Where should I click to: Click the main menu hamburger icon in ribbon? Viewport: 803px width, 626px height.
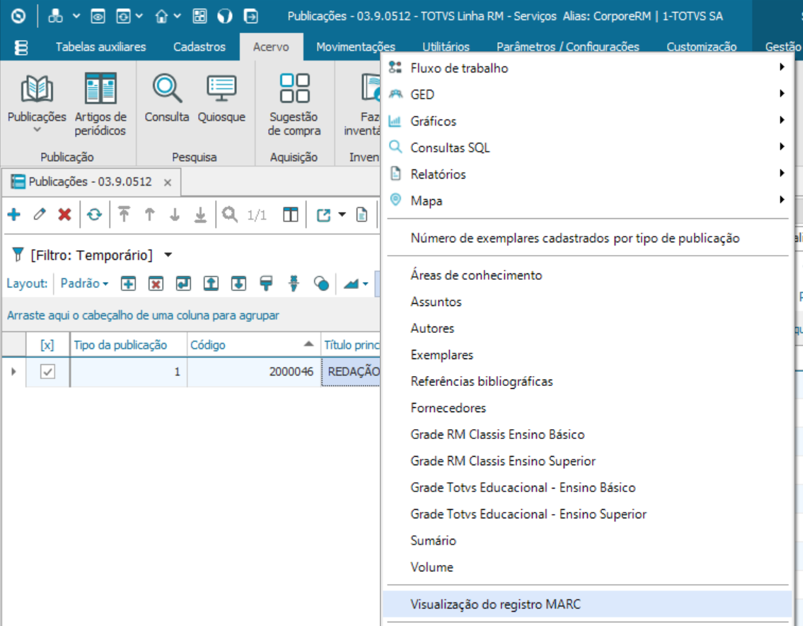click(x=21, y=48)
